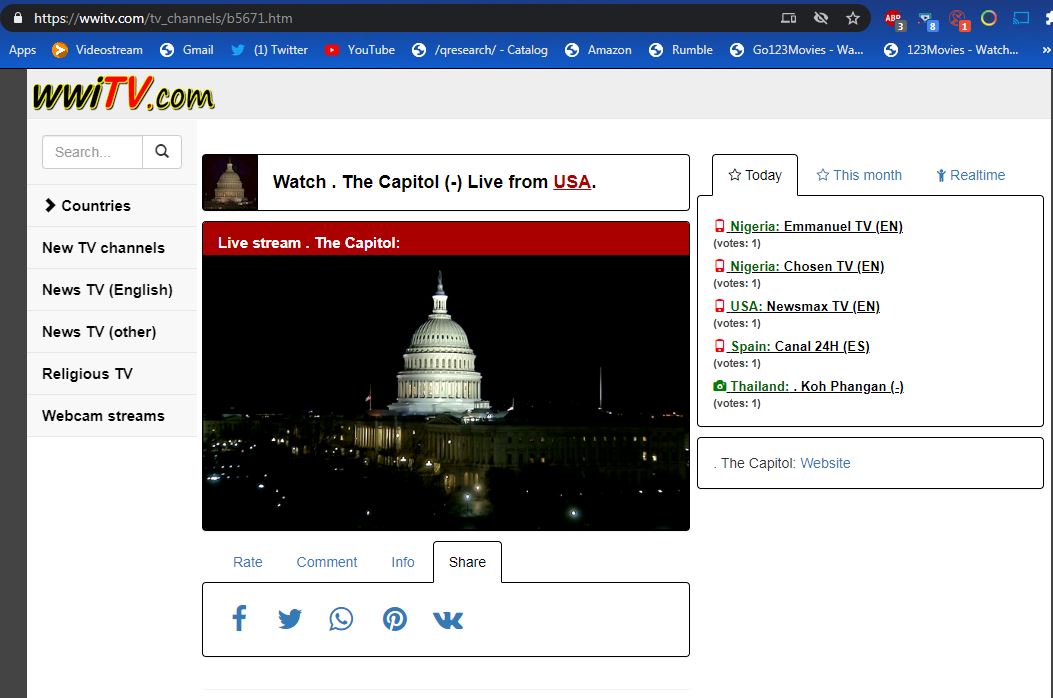Open the colorful ring extension icon

pyautogui.click(x=989, y=18)
